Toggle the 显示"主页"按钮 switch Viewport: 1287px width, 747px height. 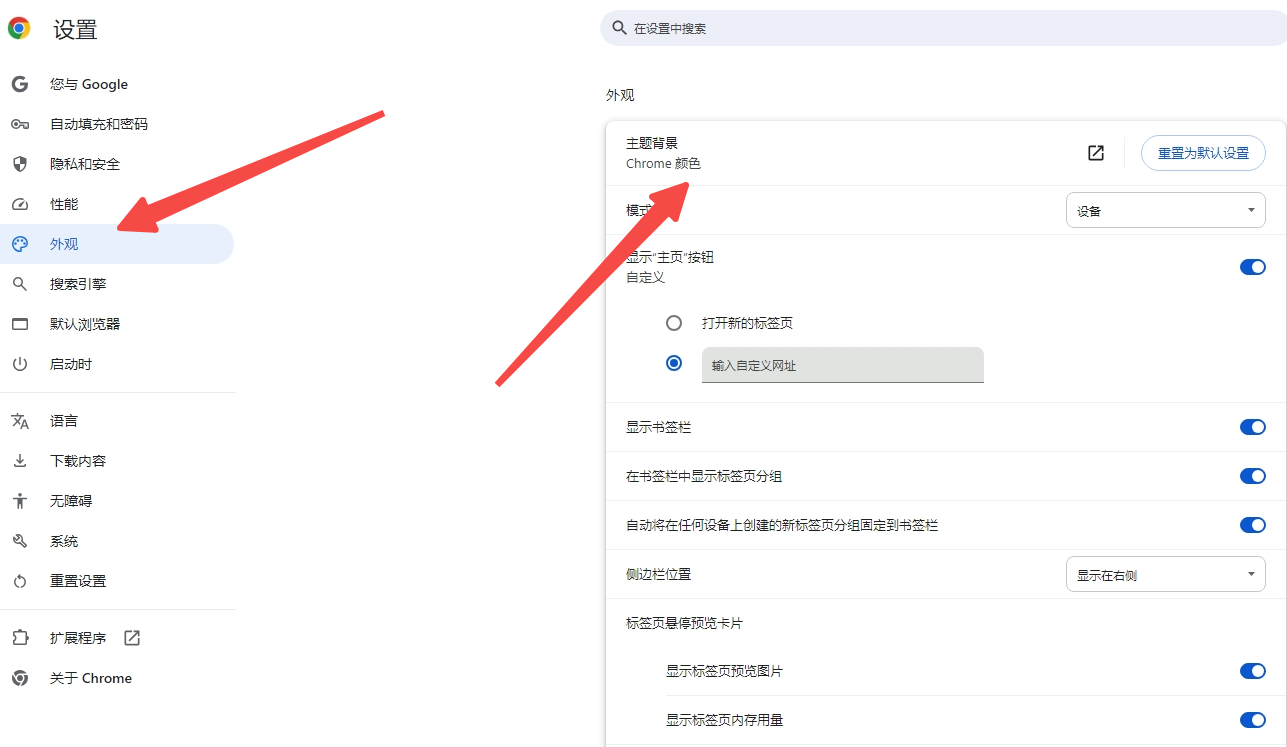[x=1253, y=267]
